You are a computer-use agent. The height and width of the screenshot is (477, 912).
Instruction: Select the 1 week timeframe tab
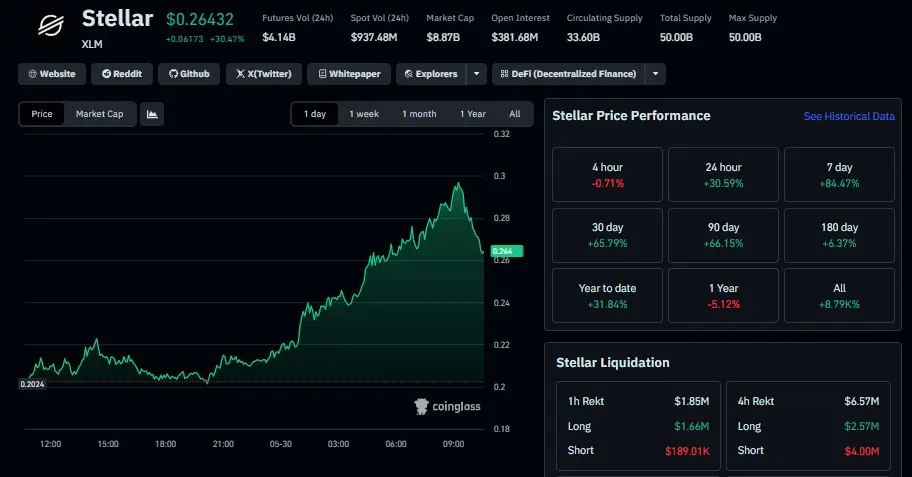click(x=364, y=114)
